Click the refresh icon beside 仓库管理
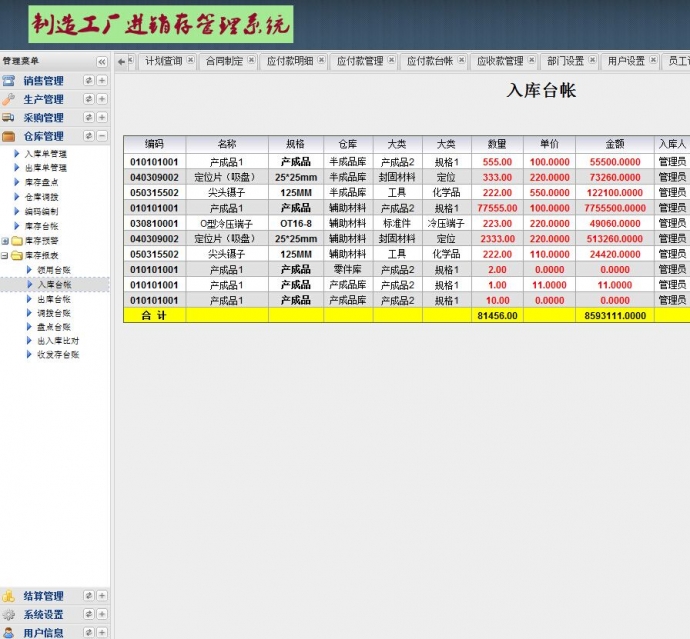Viewport: 690px width, 639px height. coord(89,136)
